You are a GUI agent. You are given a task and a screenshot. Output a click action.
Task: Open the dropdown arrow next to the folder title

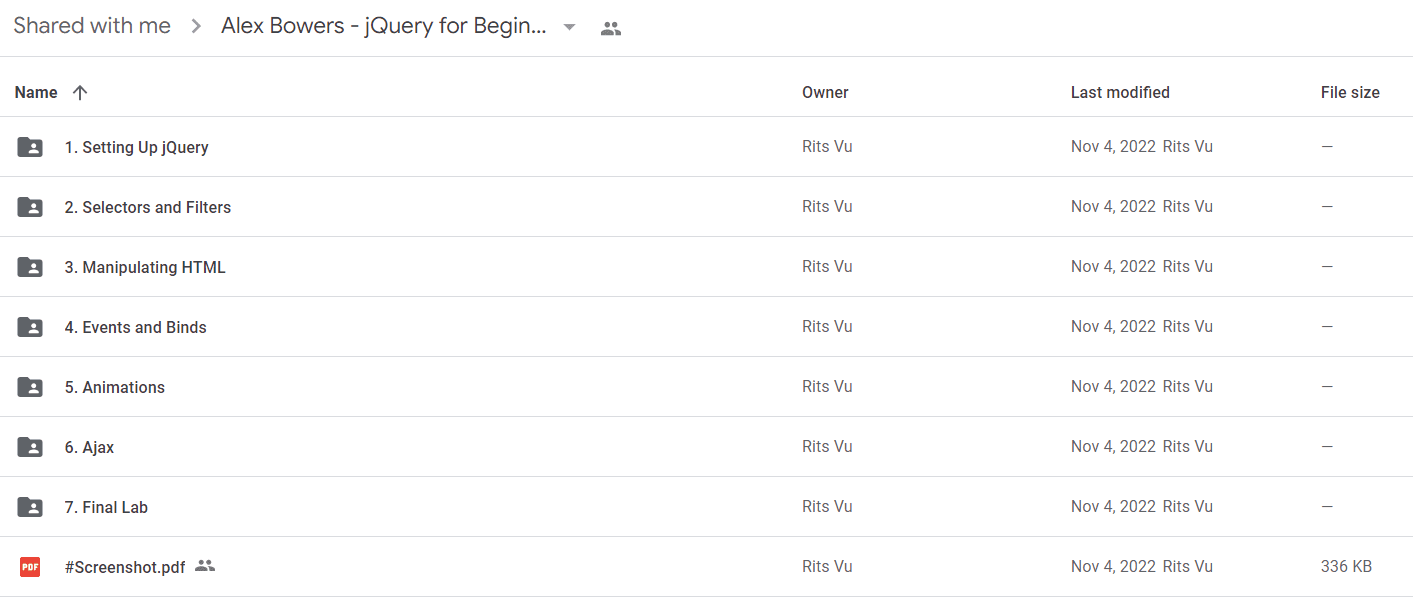point(569,27)
